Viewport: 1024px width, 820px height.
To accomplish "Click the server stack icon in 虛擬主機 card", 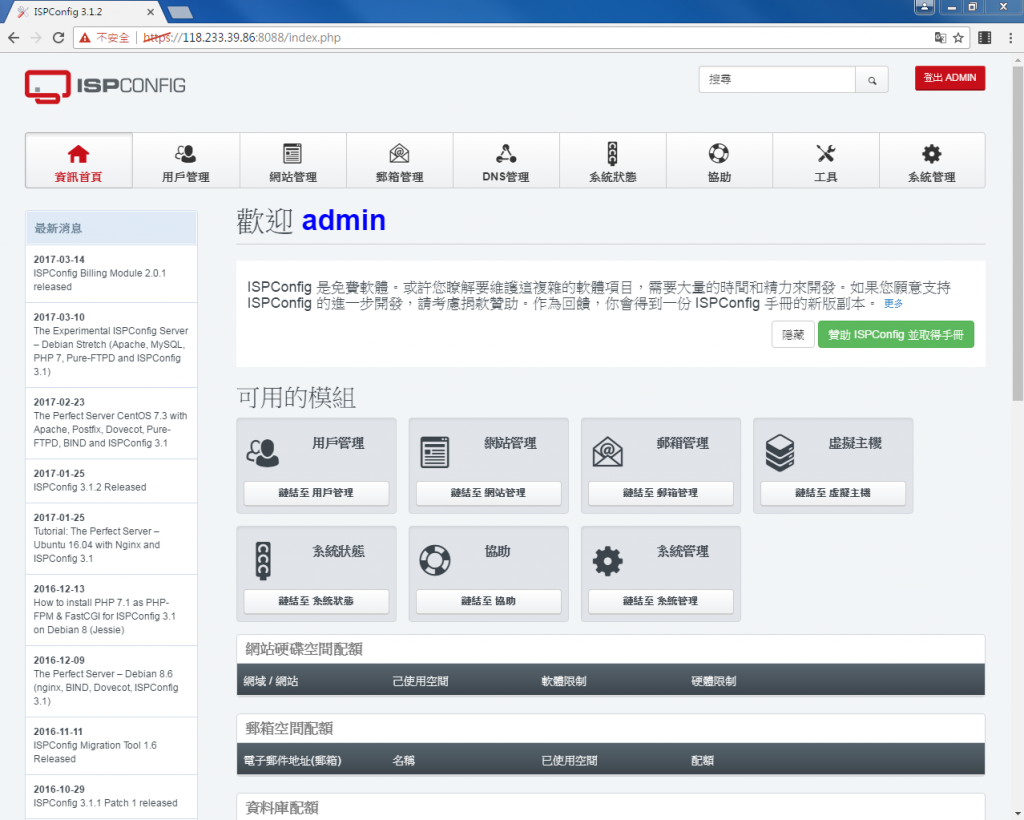I will point(780,452).
